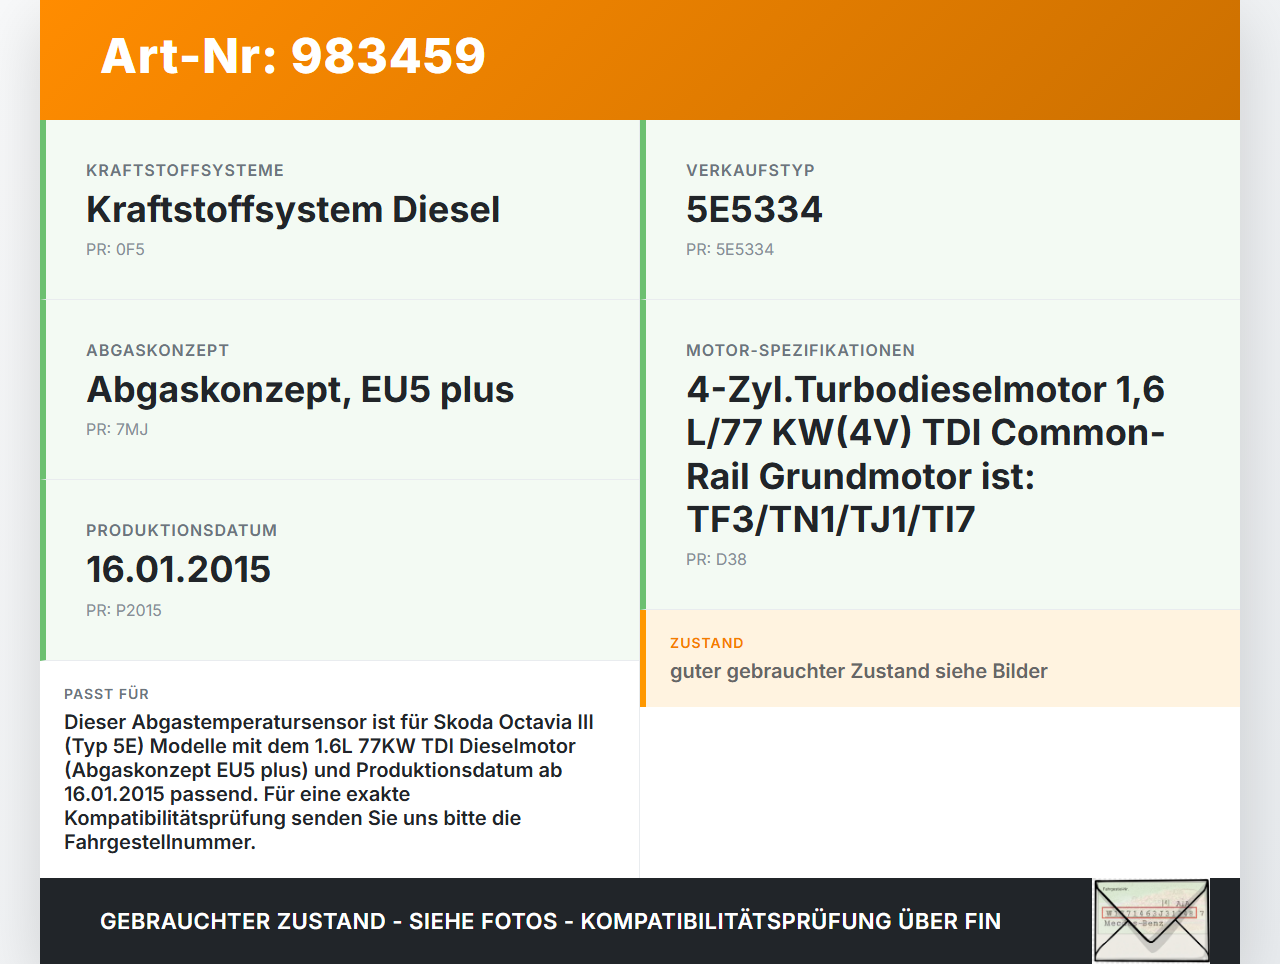Click the PR: 5E5334 code

729,250
